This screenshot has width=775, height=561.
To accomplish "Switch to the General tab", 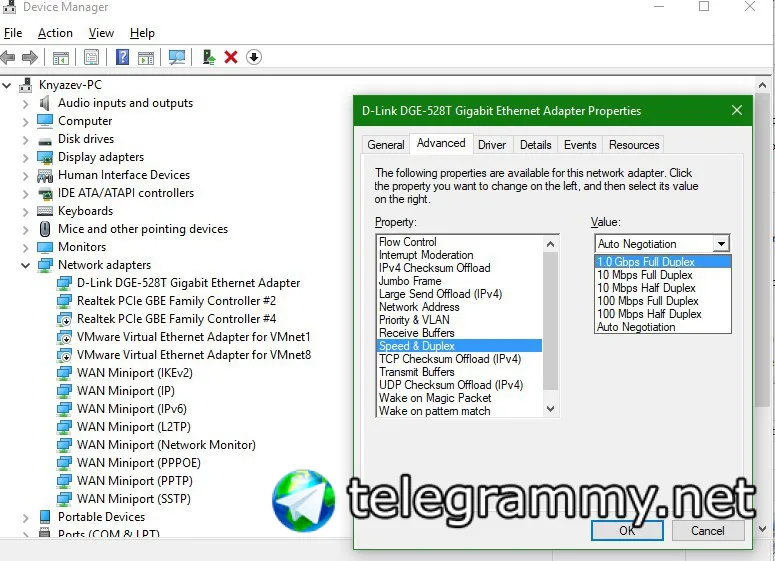I will point(386,145).
